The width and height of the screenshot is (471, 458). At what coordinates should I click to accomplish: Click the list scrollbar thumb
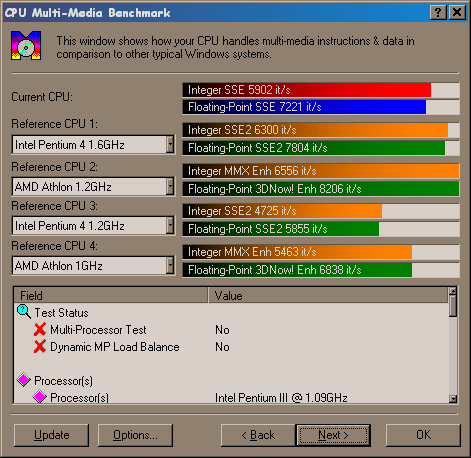coord(453,306)
